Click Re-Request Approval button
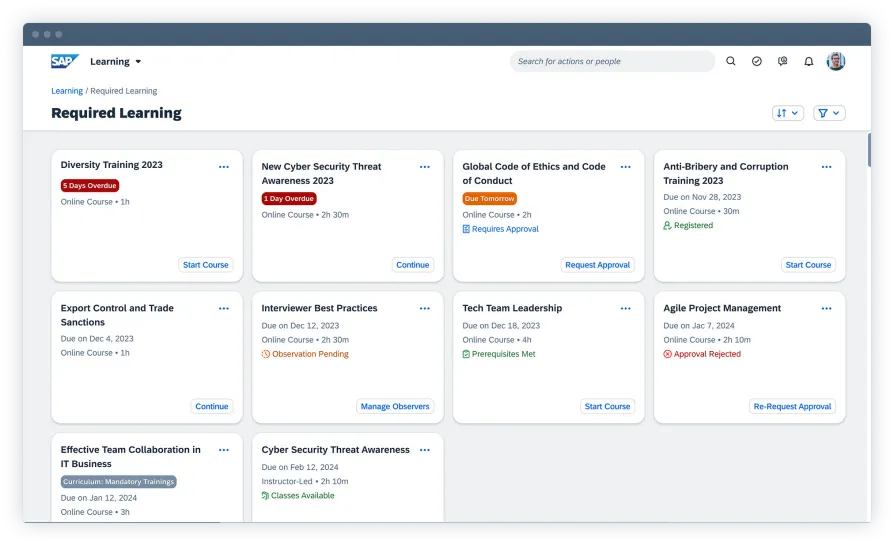The height and width of the screenshot is (545, 894). coord(793,407)
